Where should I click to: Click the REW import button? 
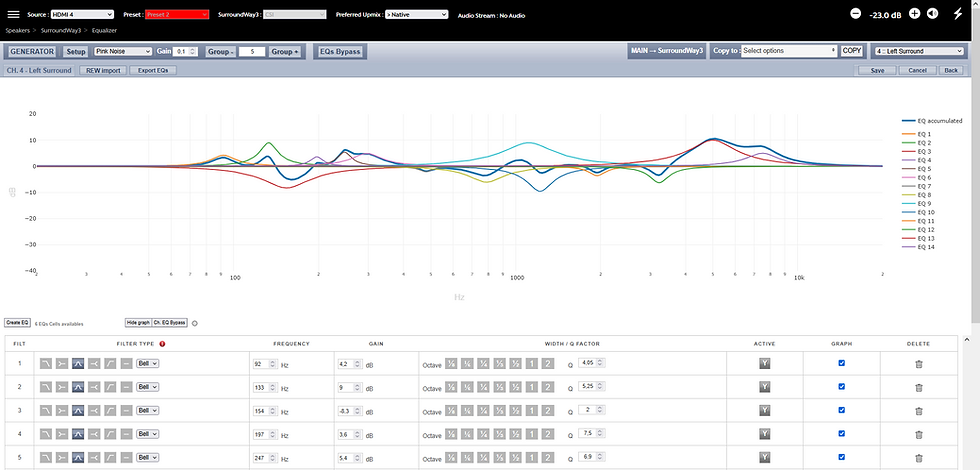click(103, 71)
